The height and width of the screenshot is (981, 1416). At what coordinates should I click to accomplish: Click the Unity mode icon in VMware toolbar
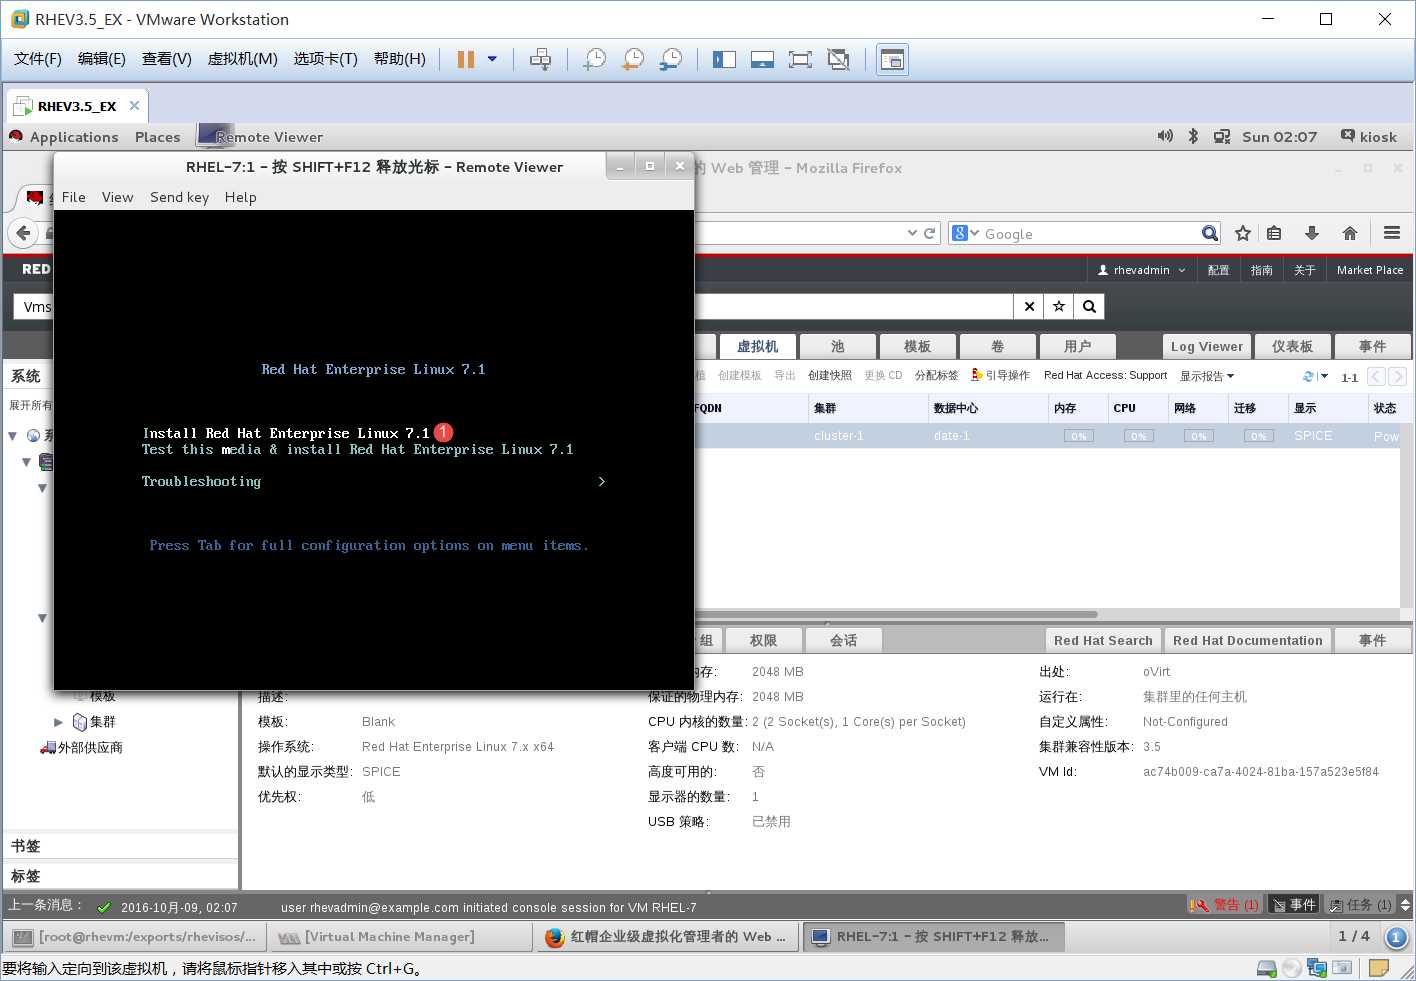[838, 59]
